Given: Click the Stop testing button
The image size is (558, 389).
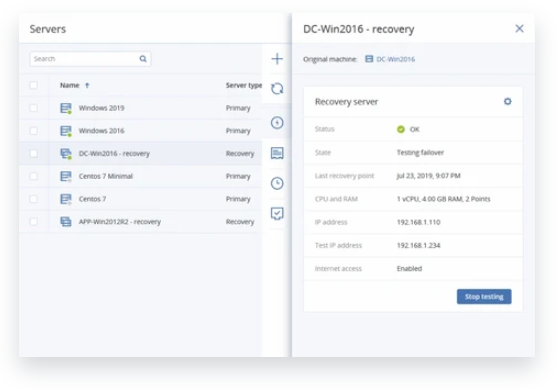Looking at the screenshot, I should pyautogui.click(x=484, y=296).
